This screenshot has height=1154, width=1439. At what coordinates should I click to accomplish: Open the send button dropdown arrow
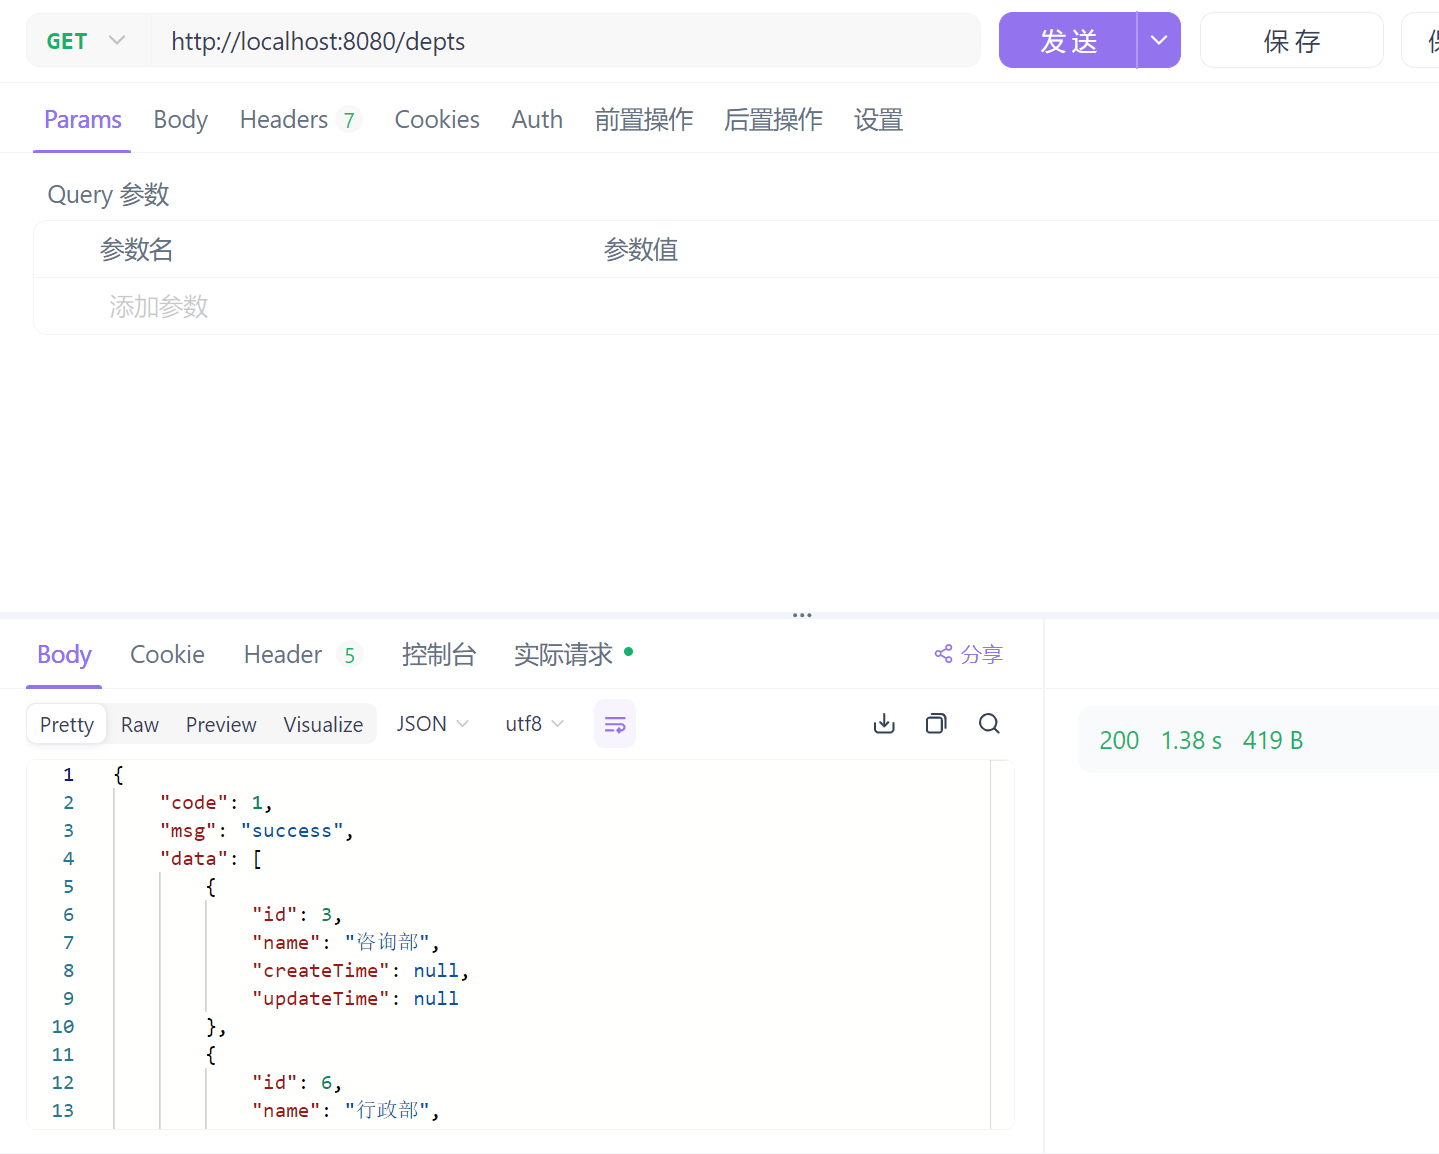click(1159, 41)
